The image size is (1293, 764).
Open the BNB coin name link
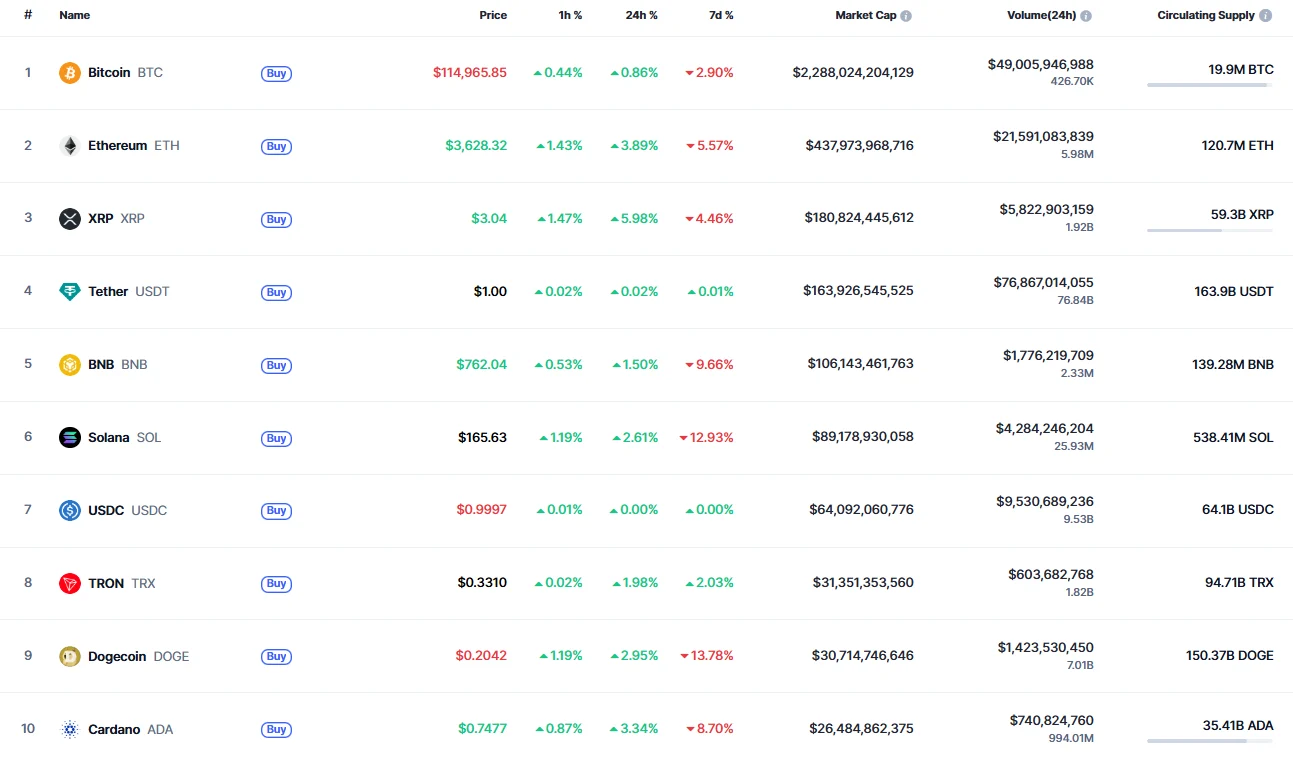[102, 364]
